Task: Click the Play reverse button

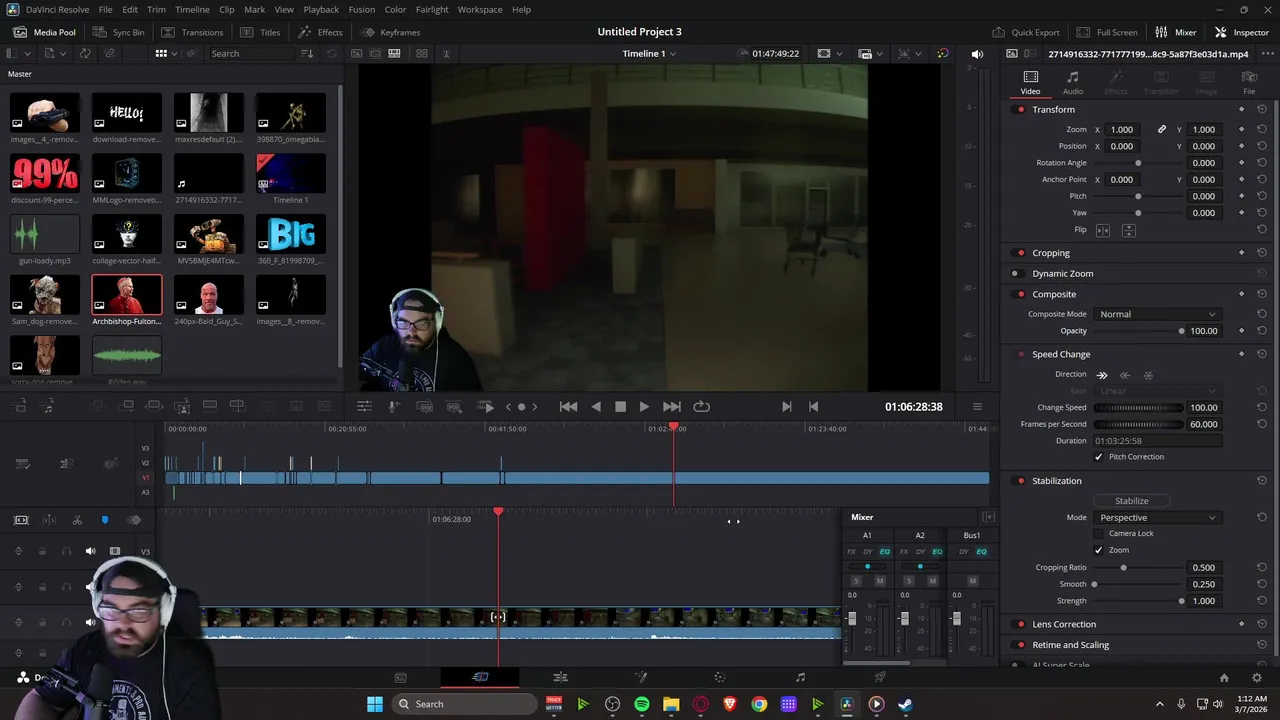Action: [x=596, y=406]
